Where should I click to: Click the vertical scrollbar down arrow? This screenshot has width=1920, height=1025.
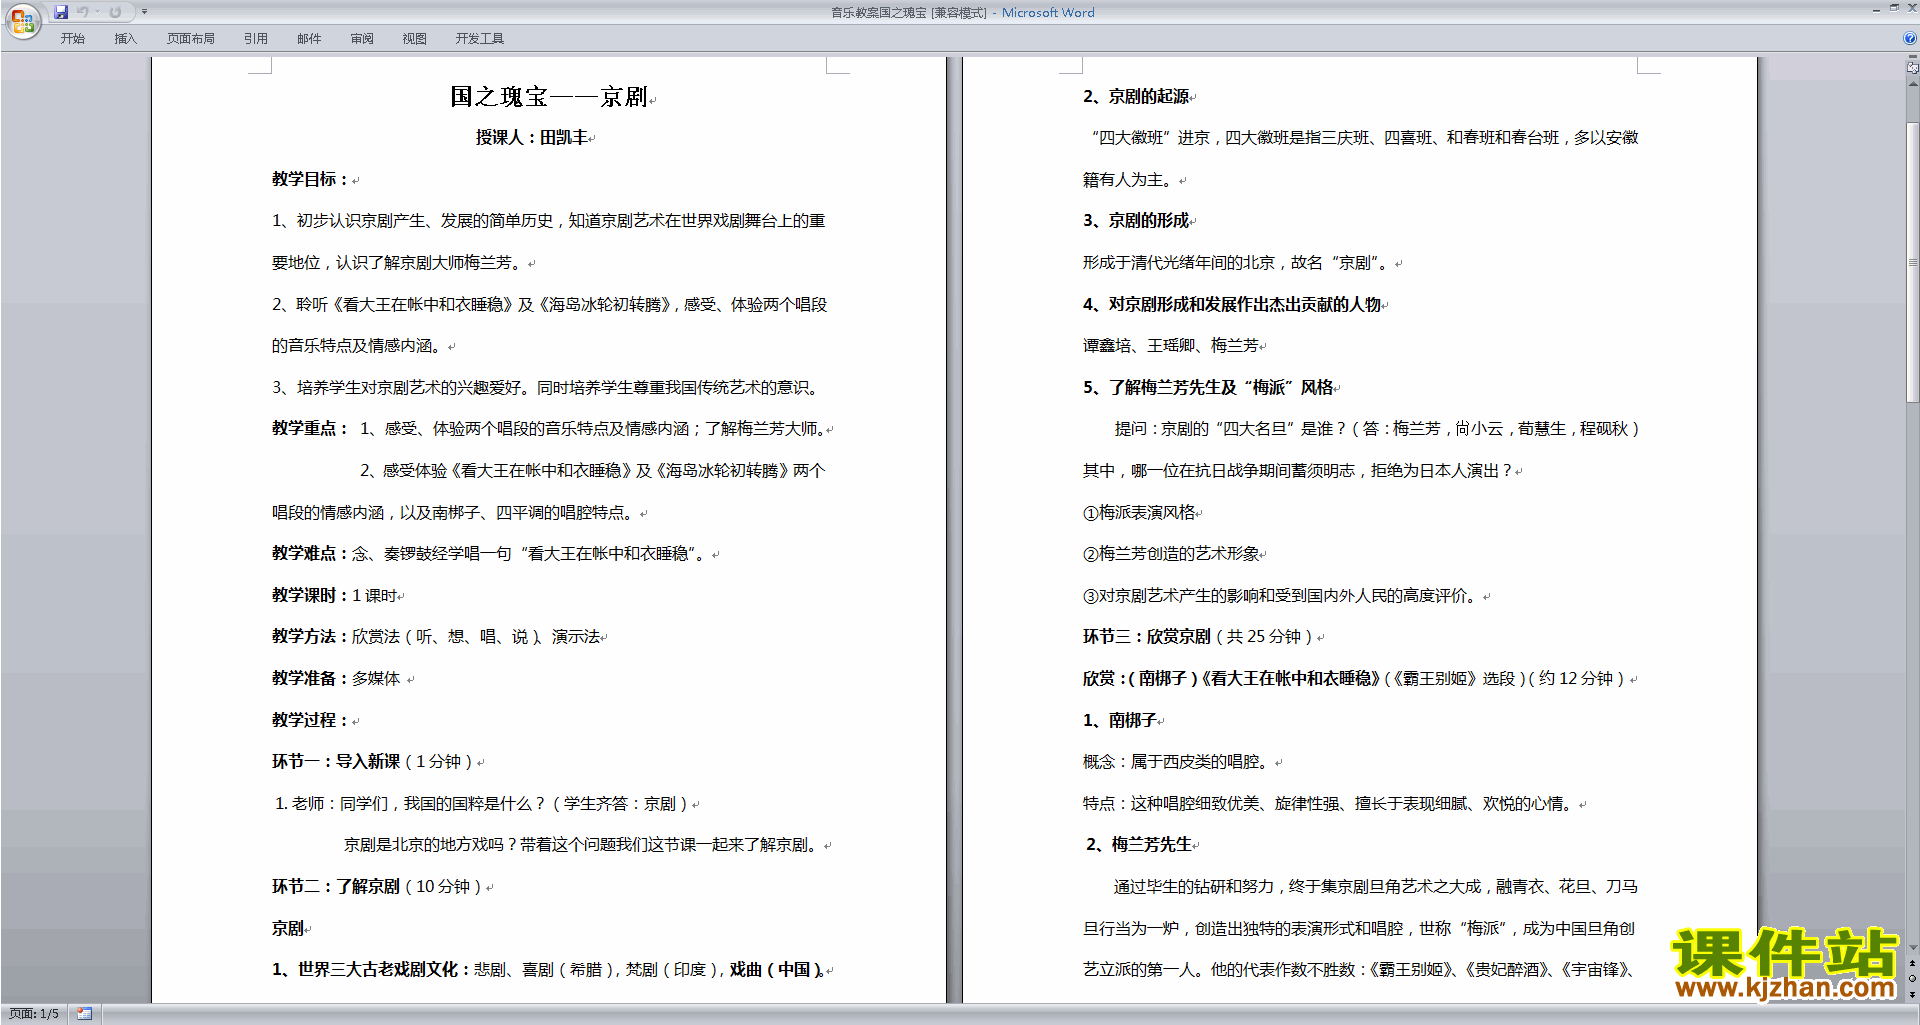(x=1913, y=948)
